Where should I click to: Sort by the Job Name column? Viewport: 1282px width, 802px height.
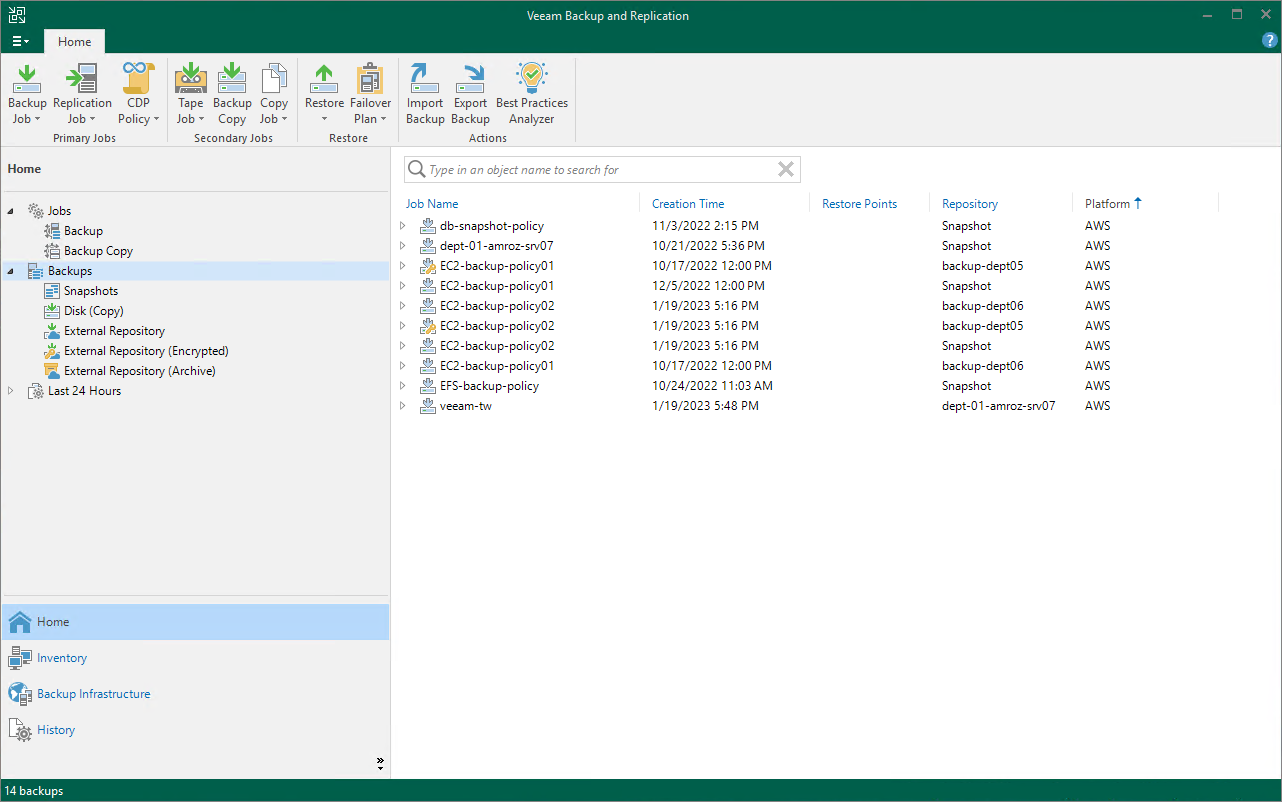(432, 204)
